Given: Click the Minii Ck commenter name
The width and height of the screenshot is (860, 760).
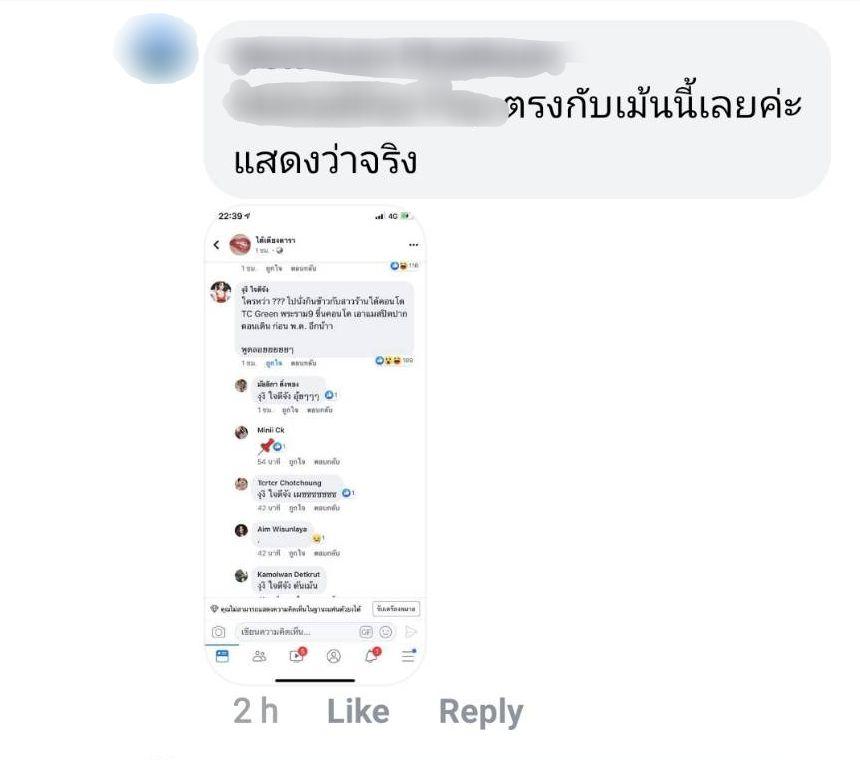Looking at the screenshot, I should coord(271,430).
